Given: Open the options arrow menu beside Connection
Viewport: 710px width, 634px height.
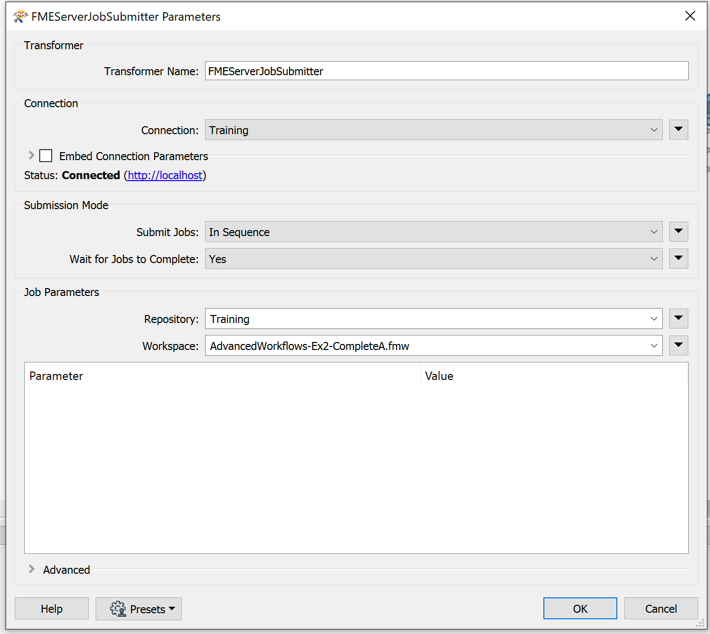Looking at the screenshot, I should click(x=678, y=130).
